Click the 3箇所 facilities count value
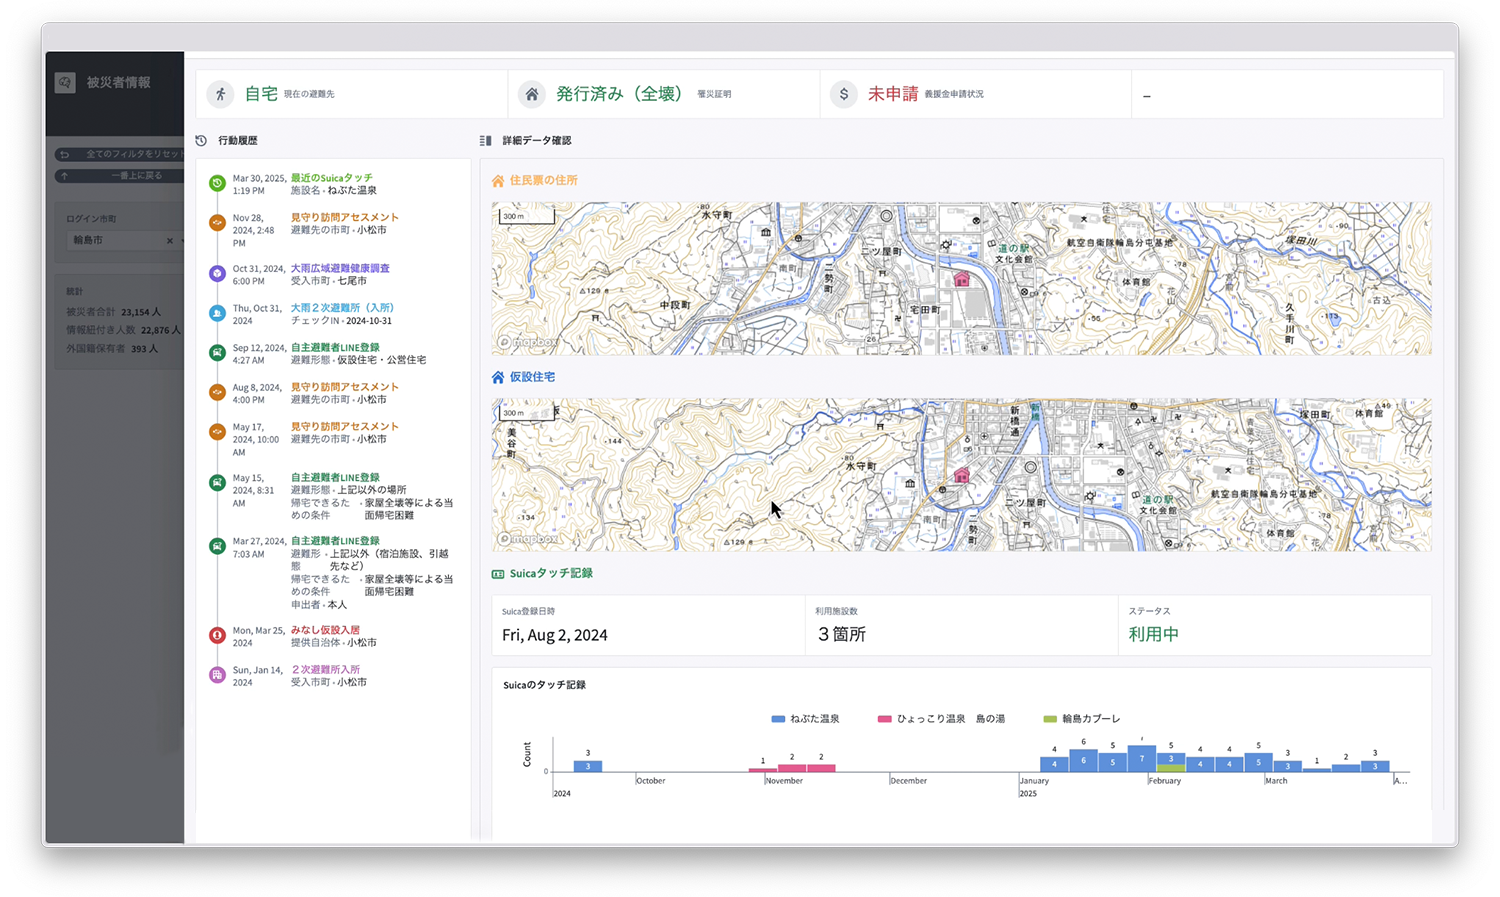This screenshot has width=1500, height=897. 842,635
